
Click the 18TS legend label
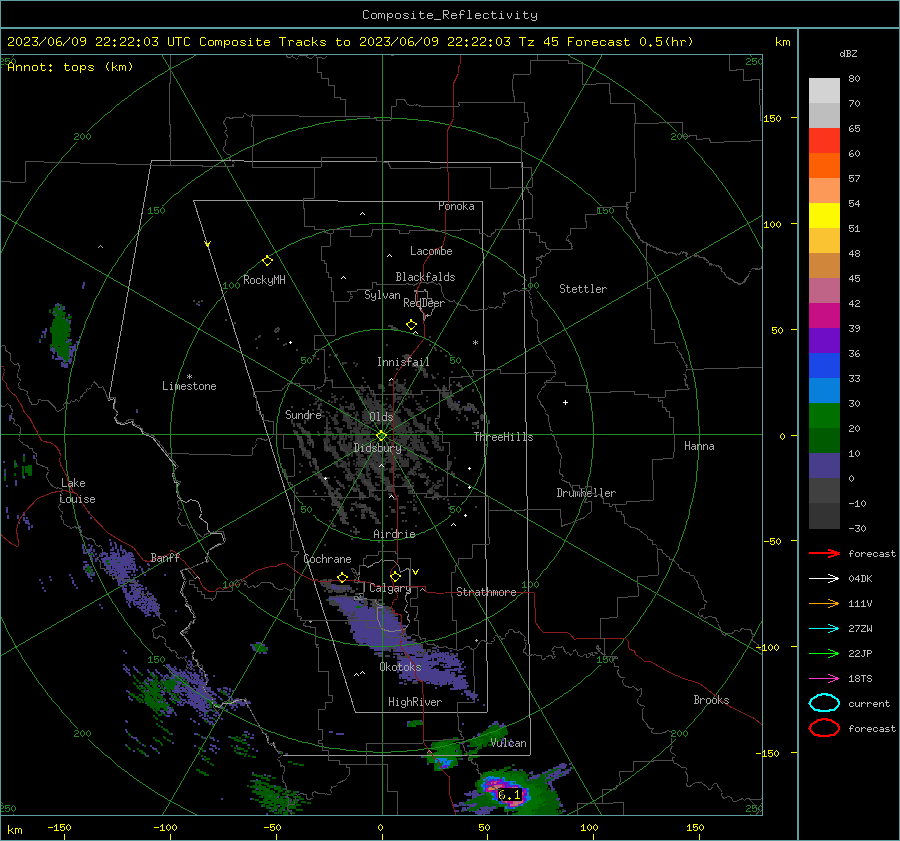pos(860,679)
